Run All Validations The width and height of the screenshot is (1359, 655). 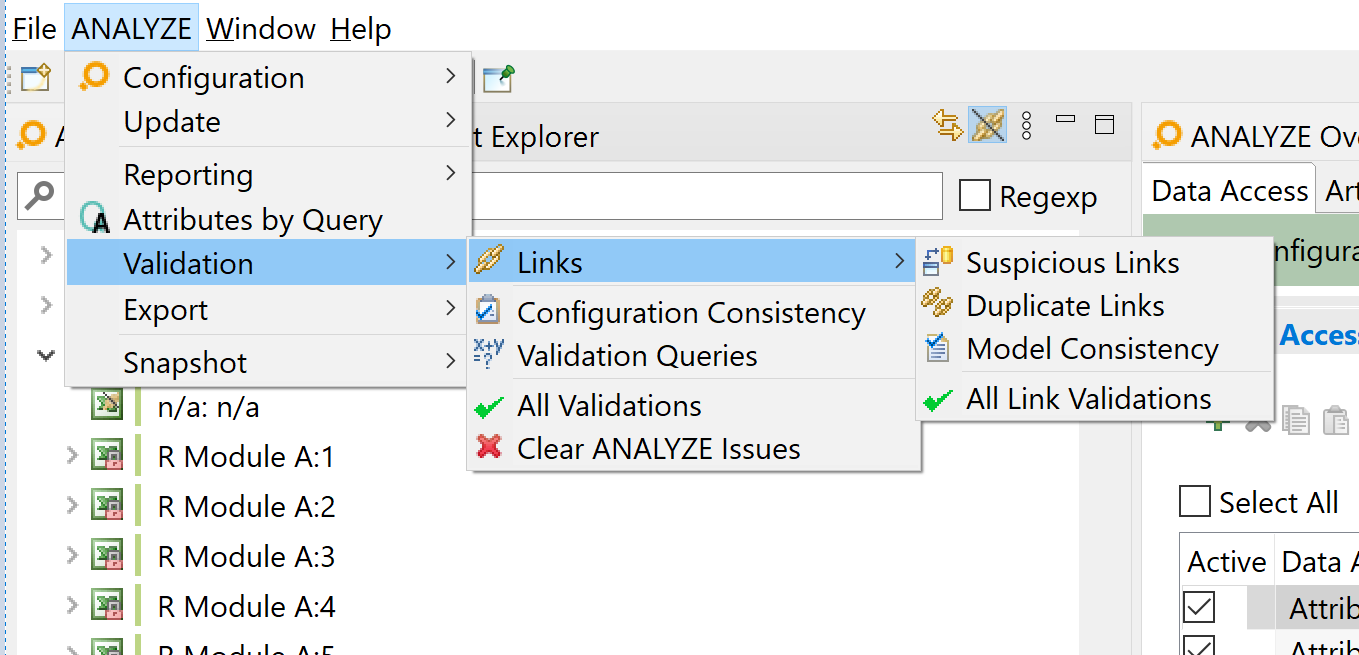pyautogui.click(x=693, y=405)
